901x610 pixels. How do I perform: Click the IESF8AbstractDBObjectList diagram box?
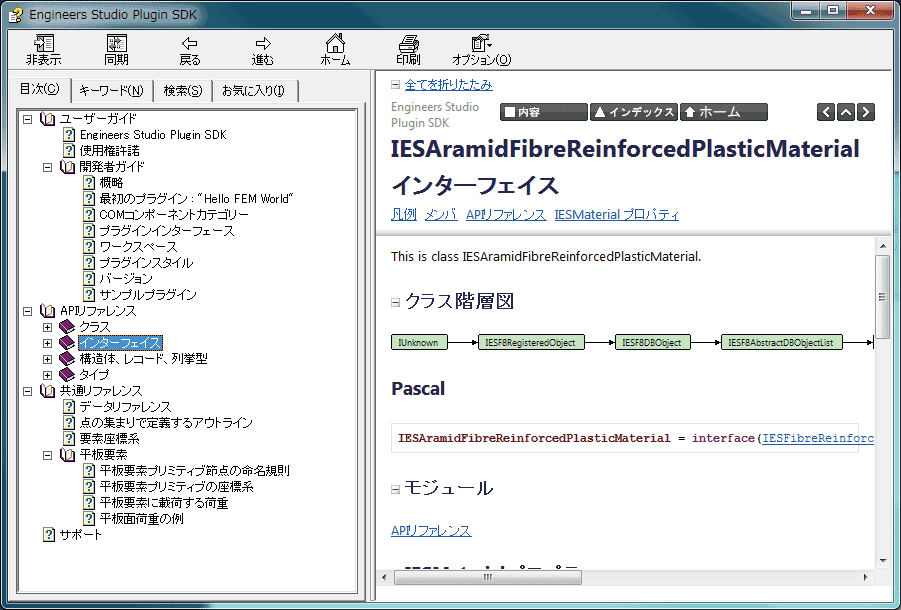click(x=781, y=342)
